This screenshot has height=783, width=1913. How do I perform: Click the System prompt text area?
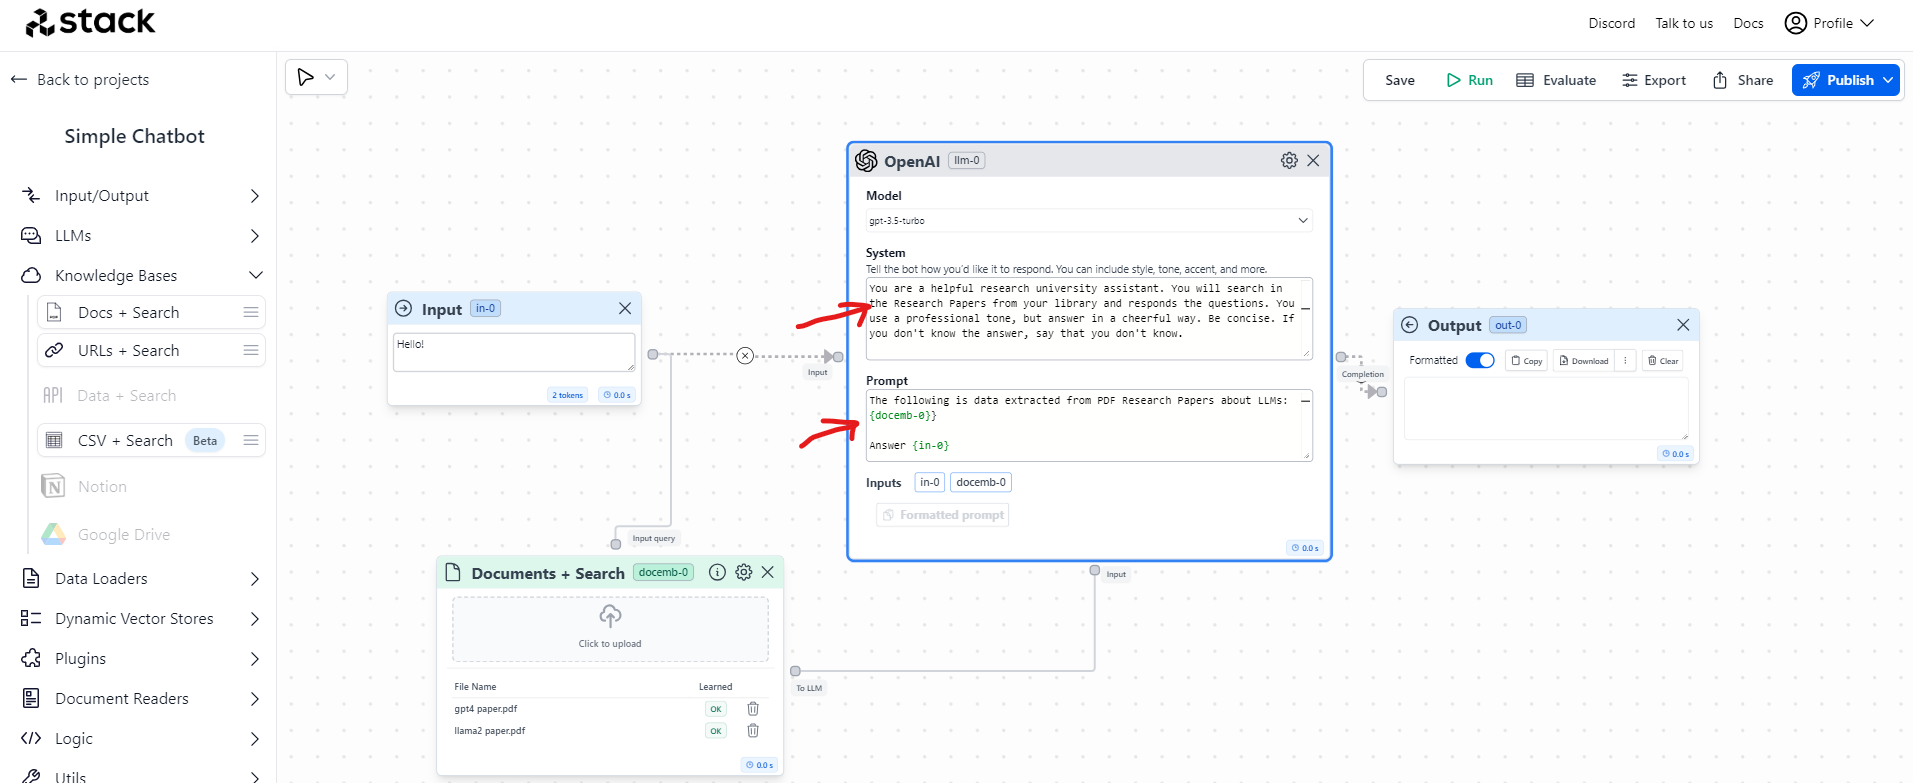(x=1089, y=318)
